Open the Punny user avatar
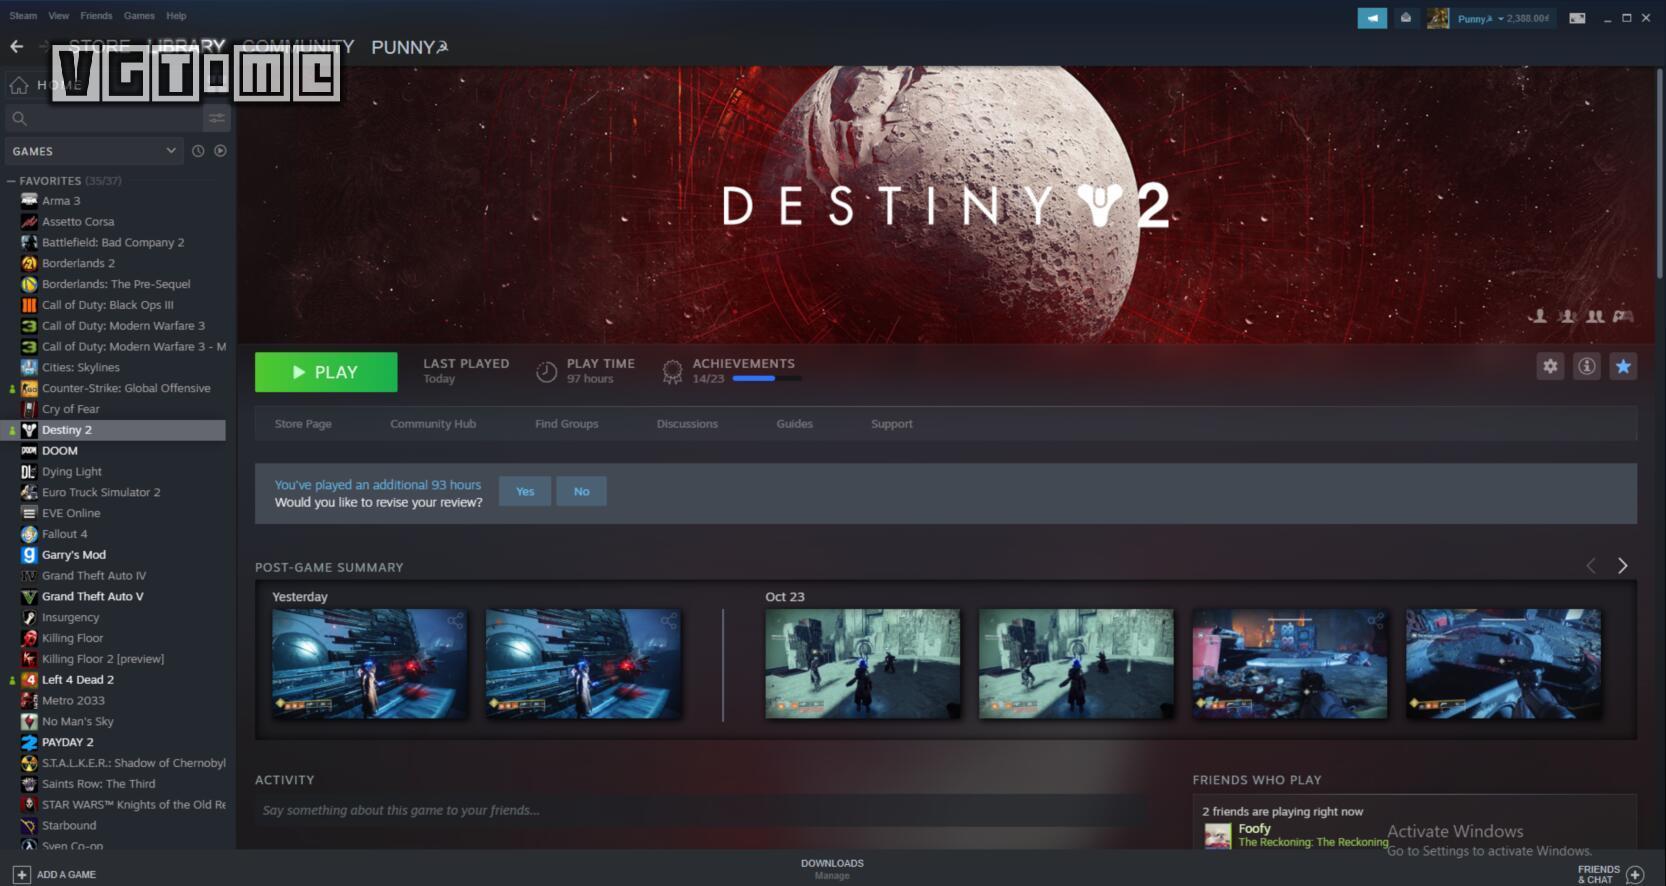 click(x=1438, y=18)
